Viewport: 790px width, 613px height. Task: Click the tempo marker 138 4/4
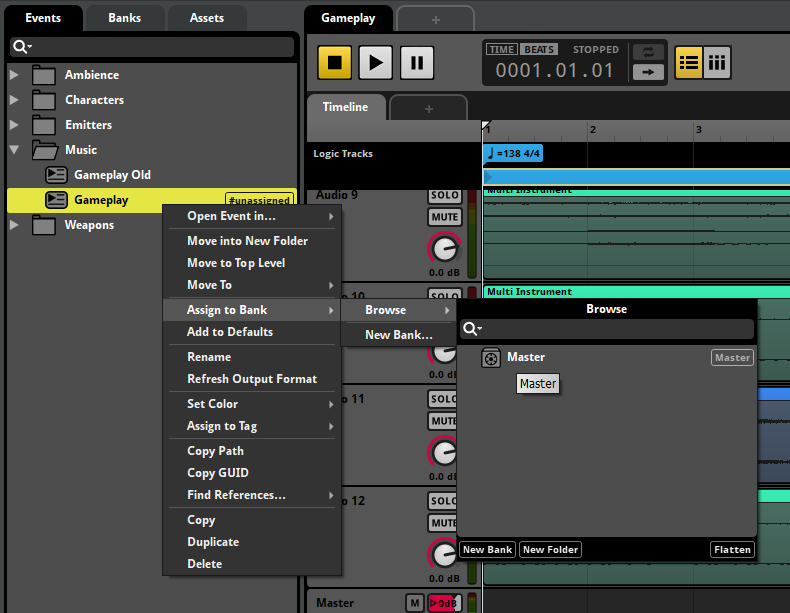[x=513, y=154]
